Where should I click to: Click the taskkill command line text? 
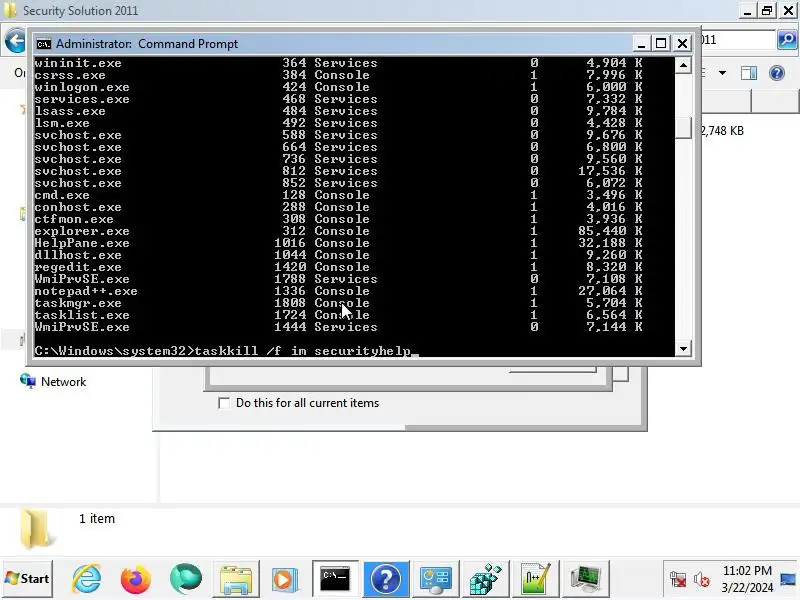[303, 351]
